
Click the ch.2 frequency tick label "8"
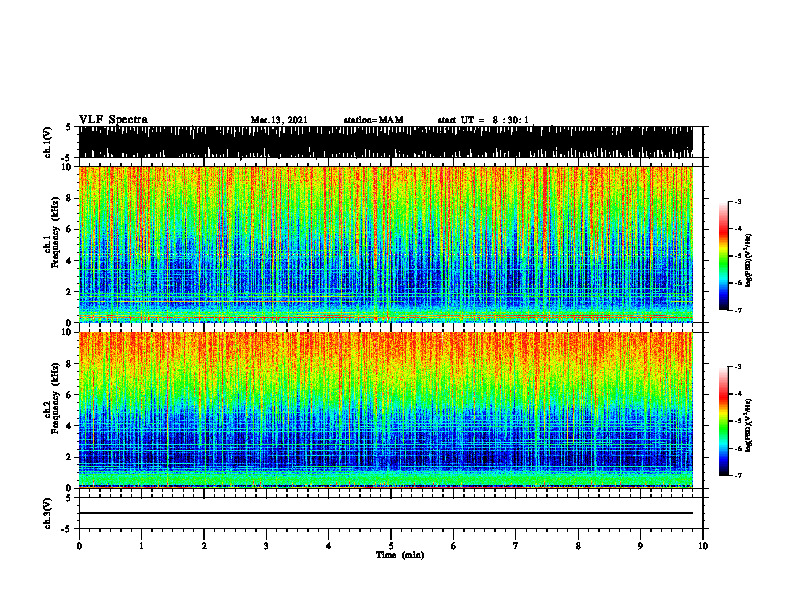pyautogui.click(x=70, y=364)
